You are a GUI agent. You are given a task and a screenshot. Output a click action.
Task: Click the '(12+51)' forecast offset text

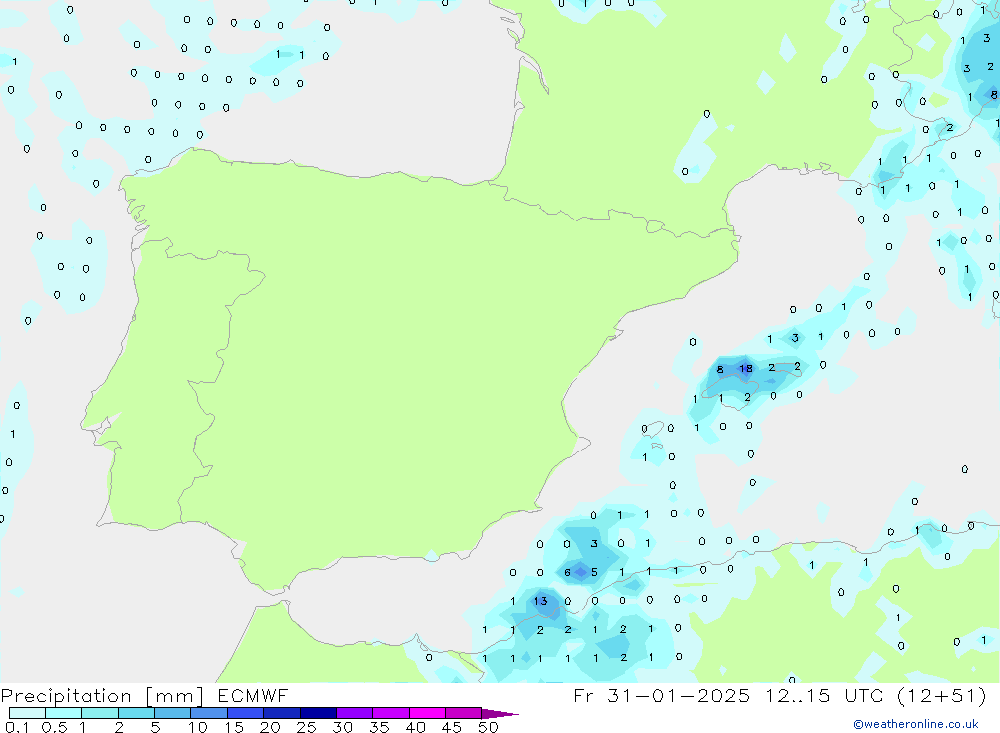[941, 696]
